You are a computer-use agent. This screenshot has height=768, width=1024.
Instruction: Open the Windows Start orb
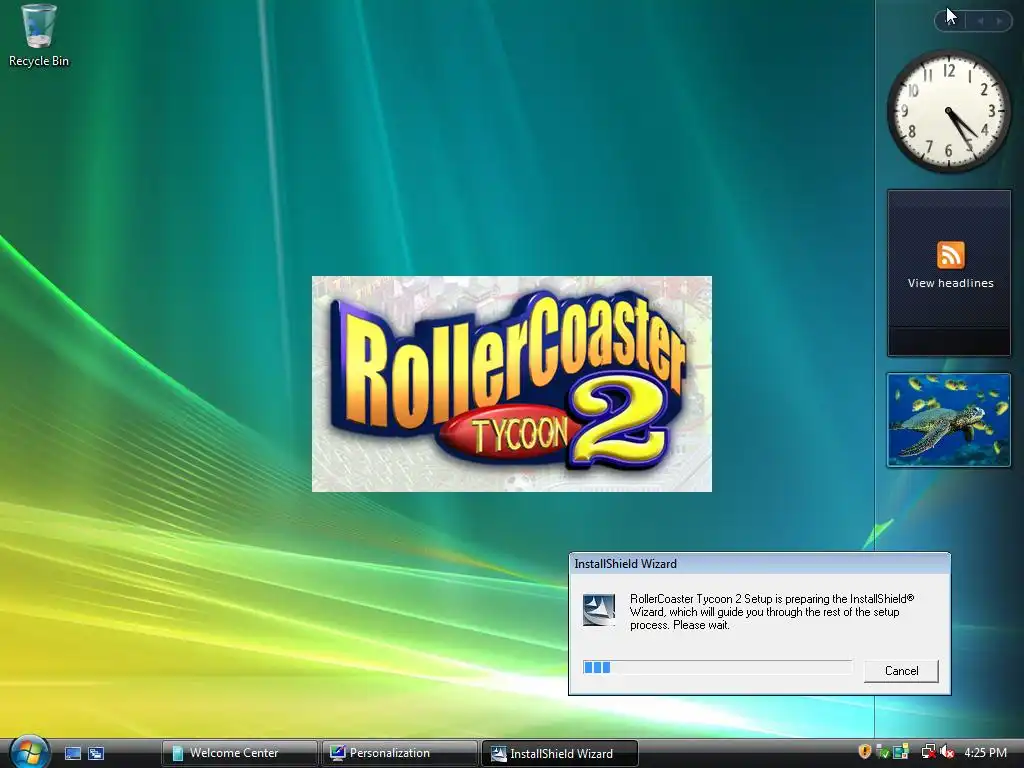(x=29, y=751)
